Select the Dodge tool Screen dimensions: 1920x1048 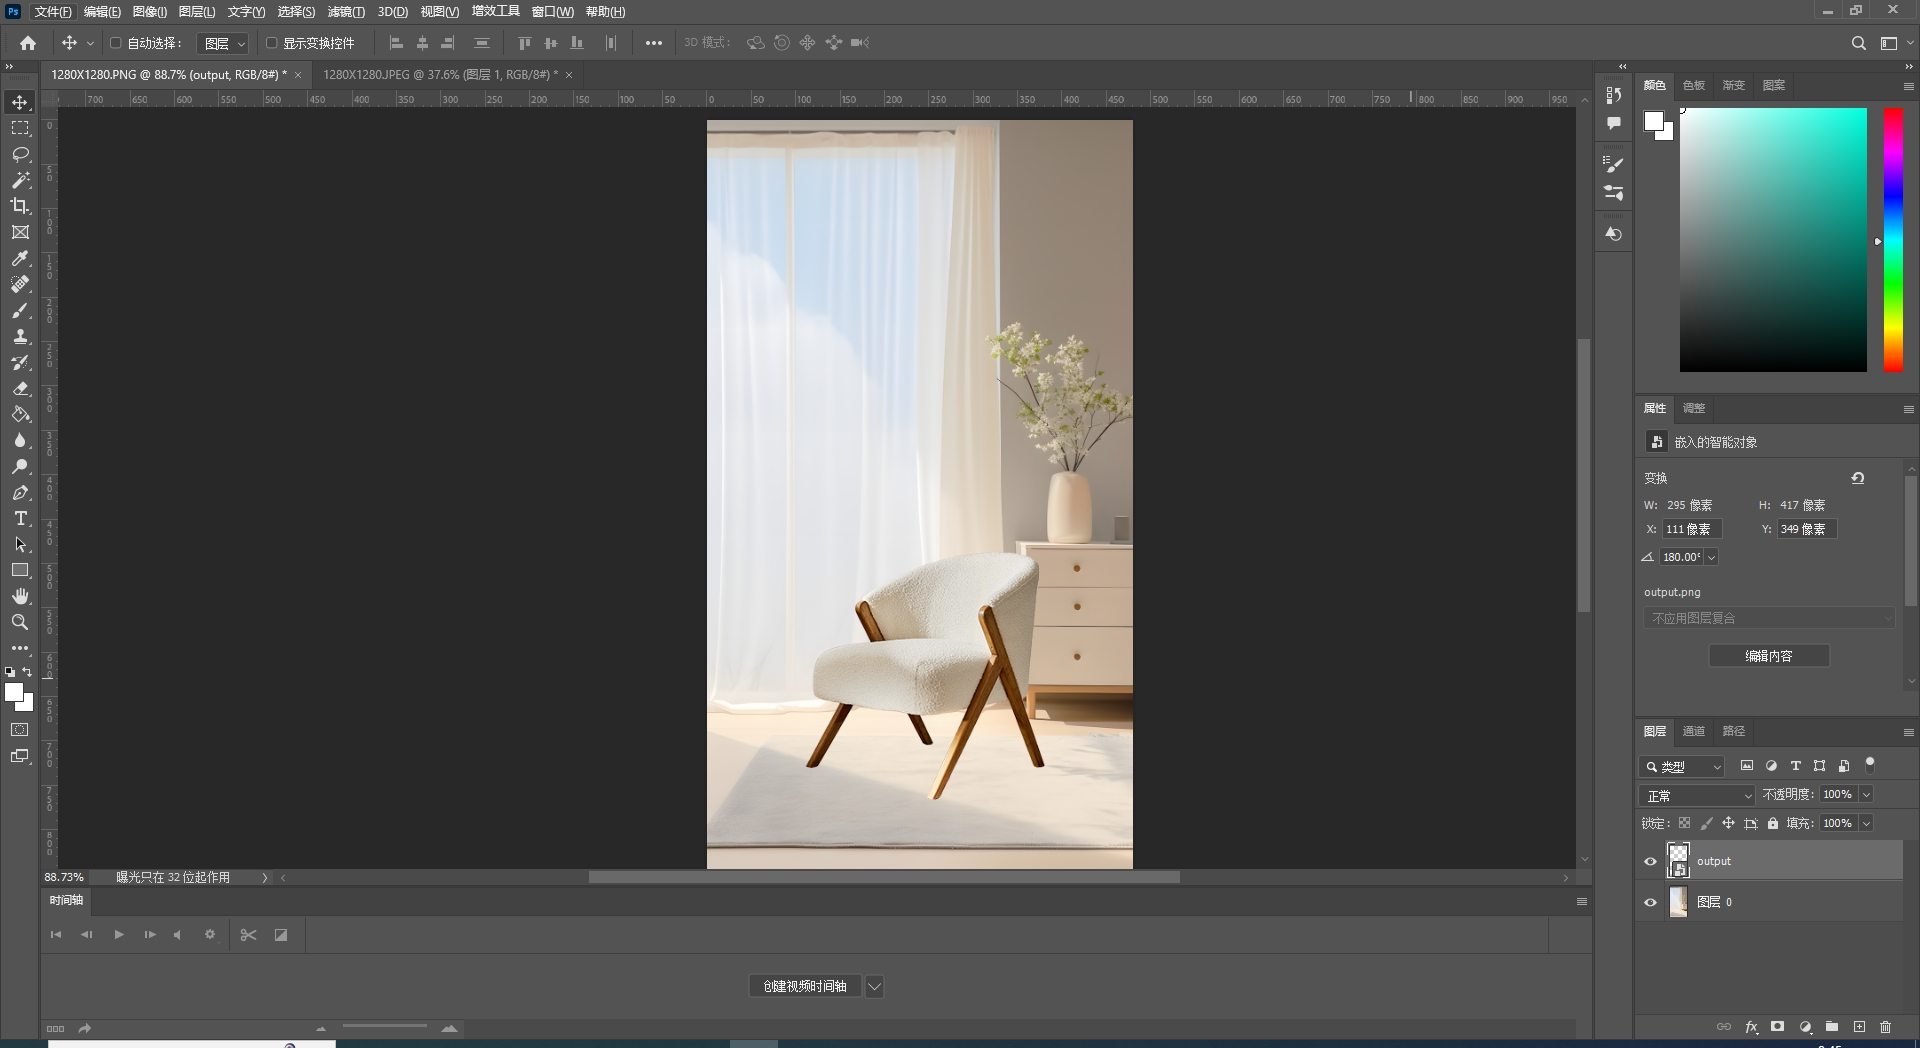[x=20, y=466]
